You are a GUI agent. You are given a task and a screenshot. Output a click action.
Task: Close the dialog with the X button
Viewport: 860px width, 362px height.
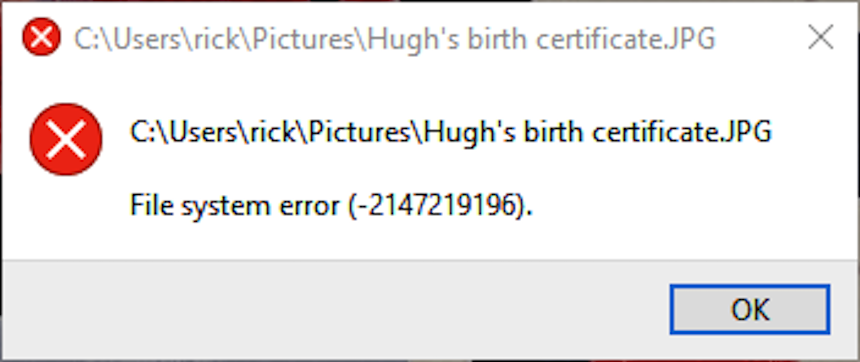coord(821,37)
